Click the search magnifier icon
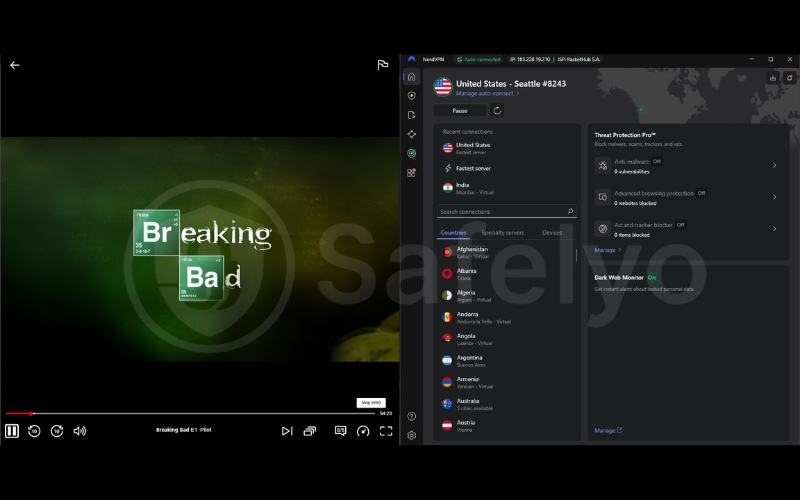The image size is (800, 500). tap(570, 211)
